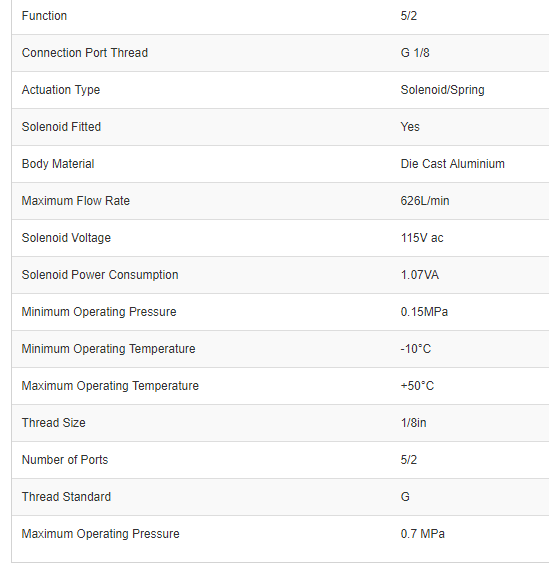The image size is (549, 575).
Task: Select the Minimum Operating Temperature label
Action: point(109,349)
